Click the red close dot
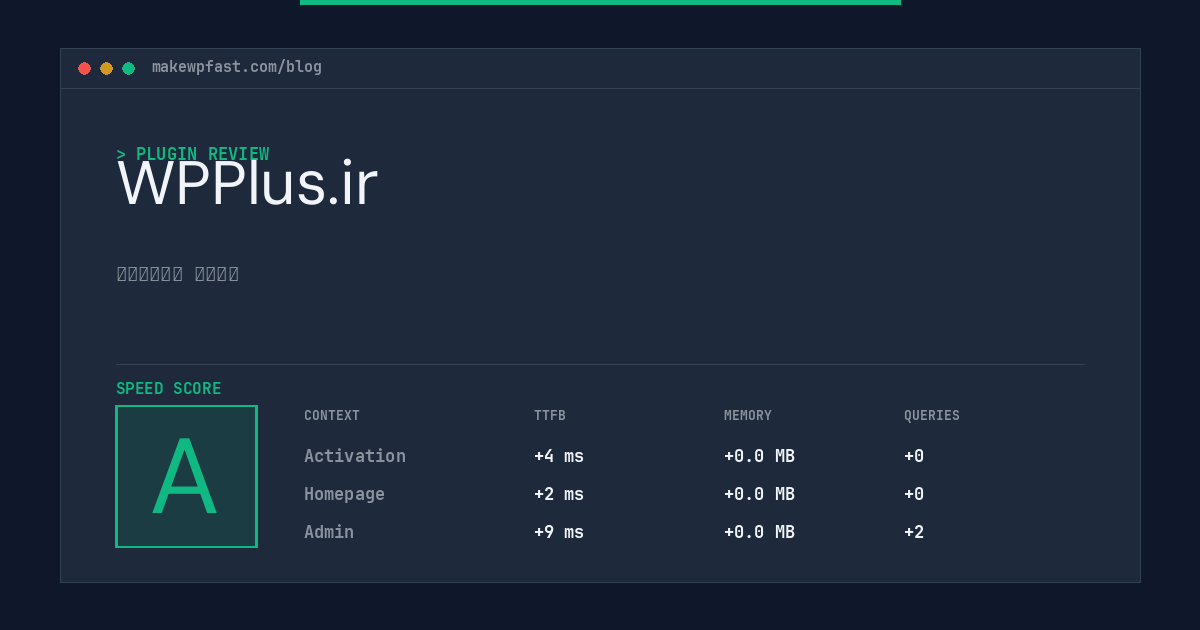 pos(84,68)
